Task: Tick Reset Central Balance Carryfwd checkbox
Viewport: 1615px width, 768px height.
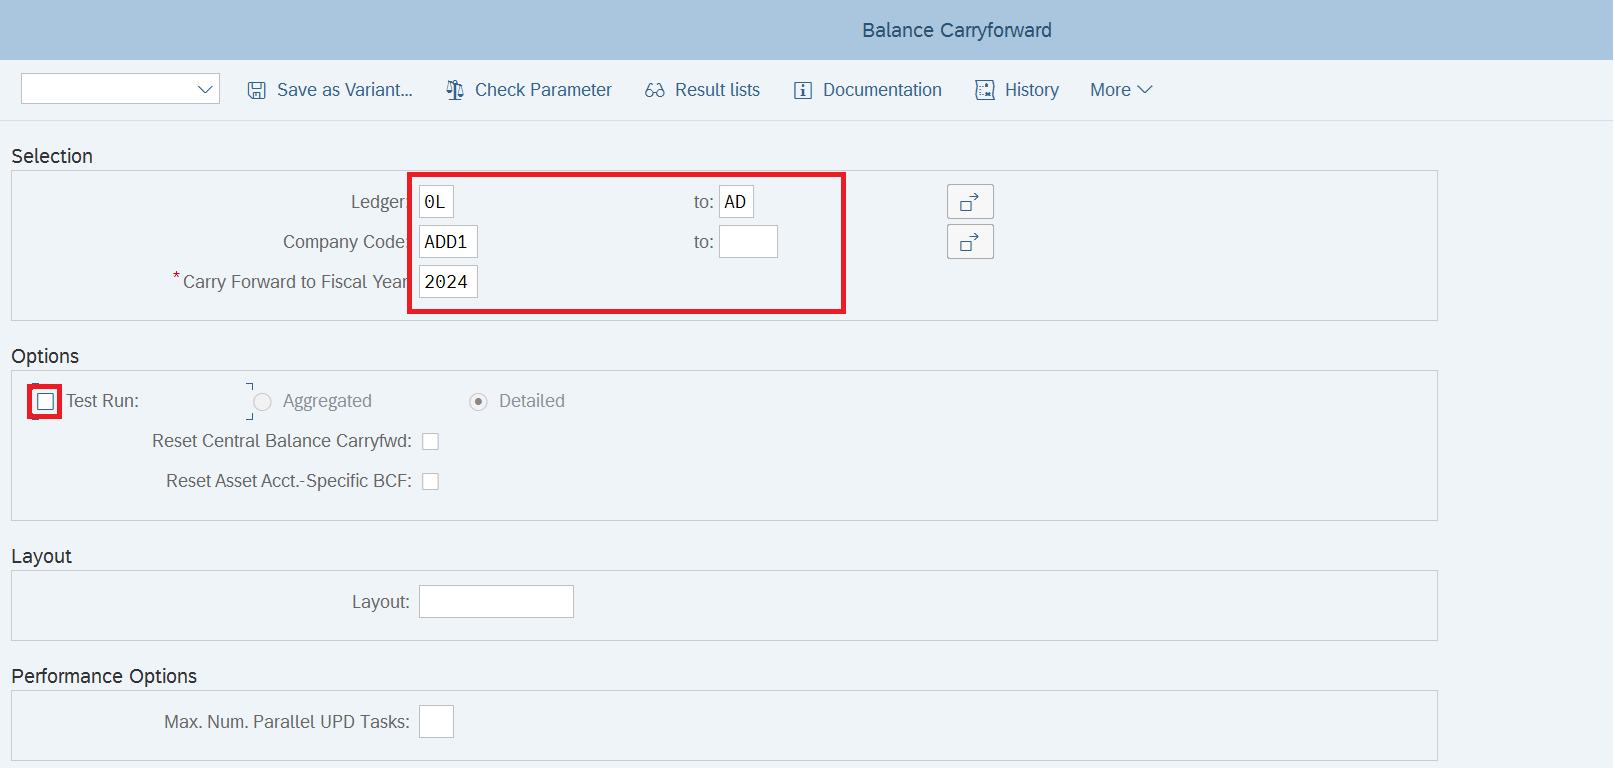Action: click(431, 441)
